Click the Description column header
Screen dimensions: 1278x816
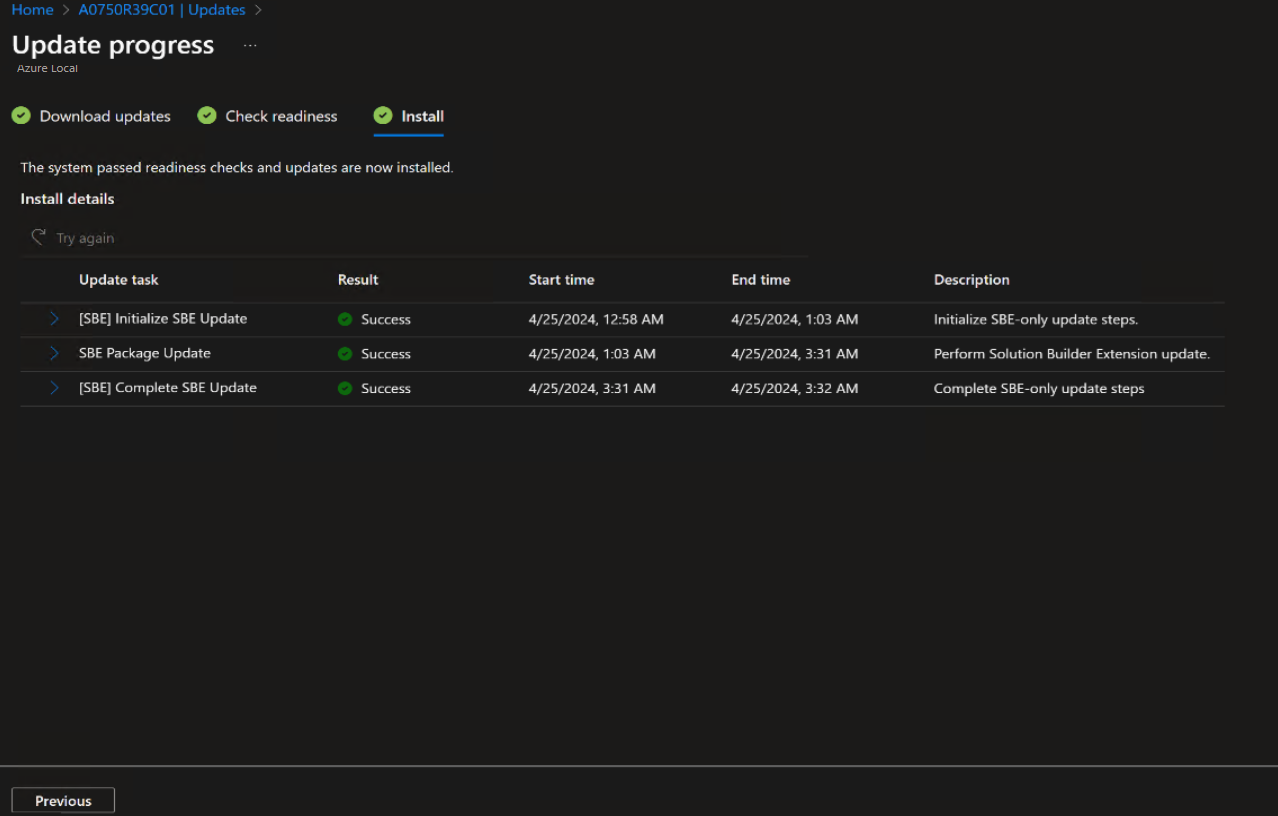[x=972, y=280]
